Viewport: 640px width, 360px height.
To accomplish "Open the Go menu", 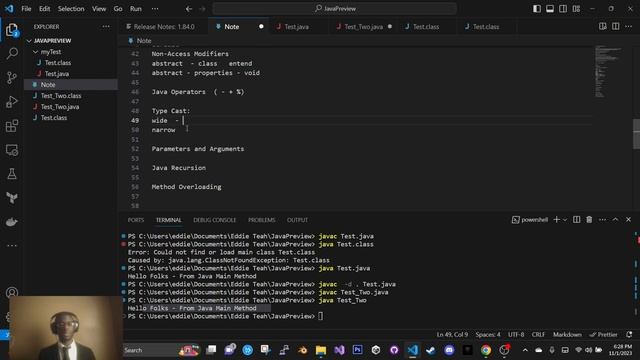I will pyautogui.click(x=118, y=9).
